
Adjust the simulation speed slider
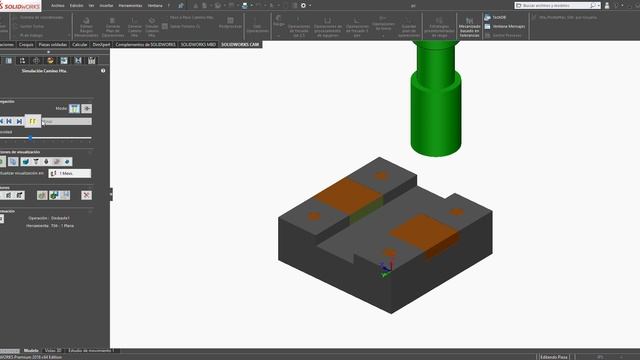click(30, 138)
